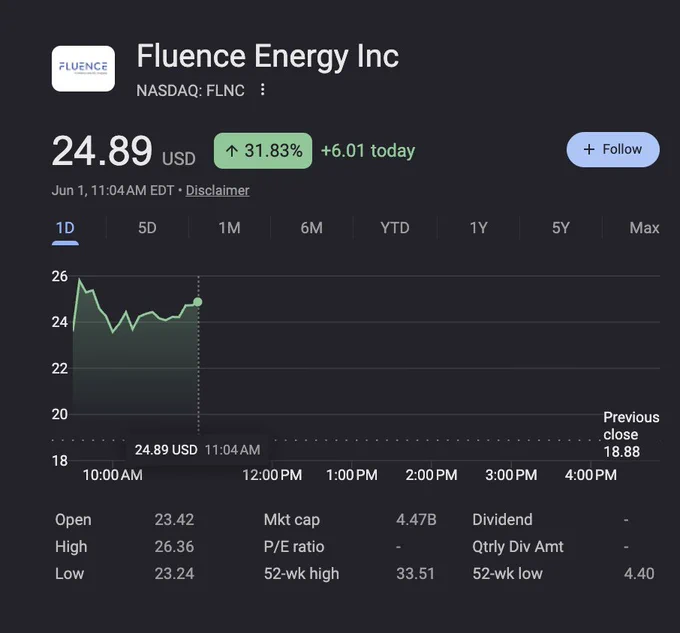The width and height of the screenshot is (680, 633).
Task: Click the Mkt cap value 4.47B
Action: (x=416, y=519)
